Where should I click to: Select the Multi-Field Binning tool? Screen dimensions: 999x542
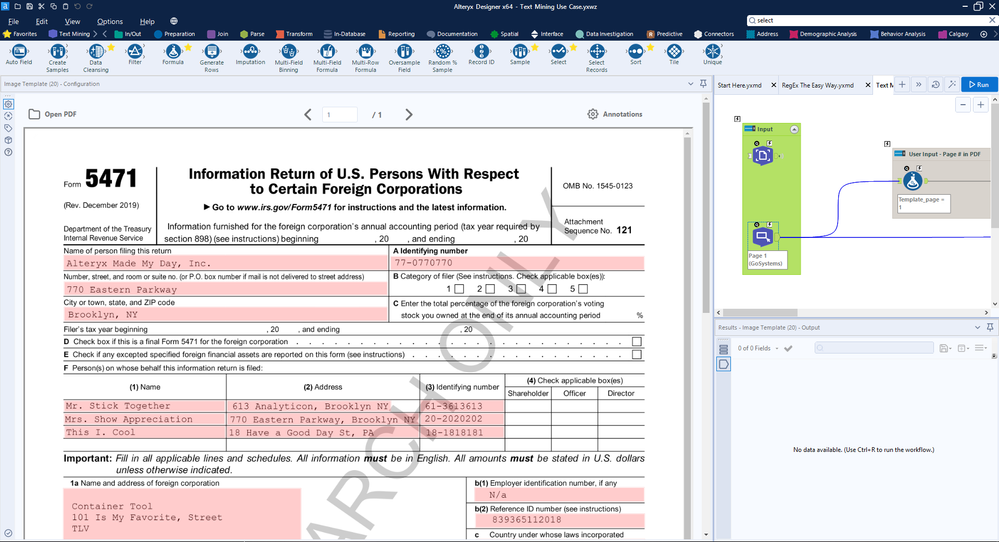pos(289,58)
